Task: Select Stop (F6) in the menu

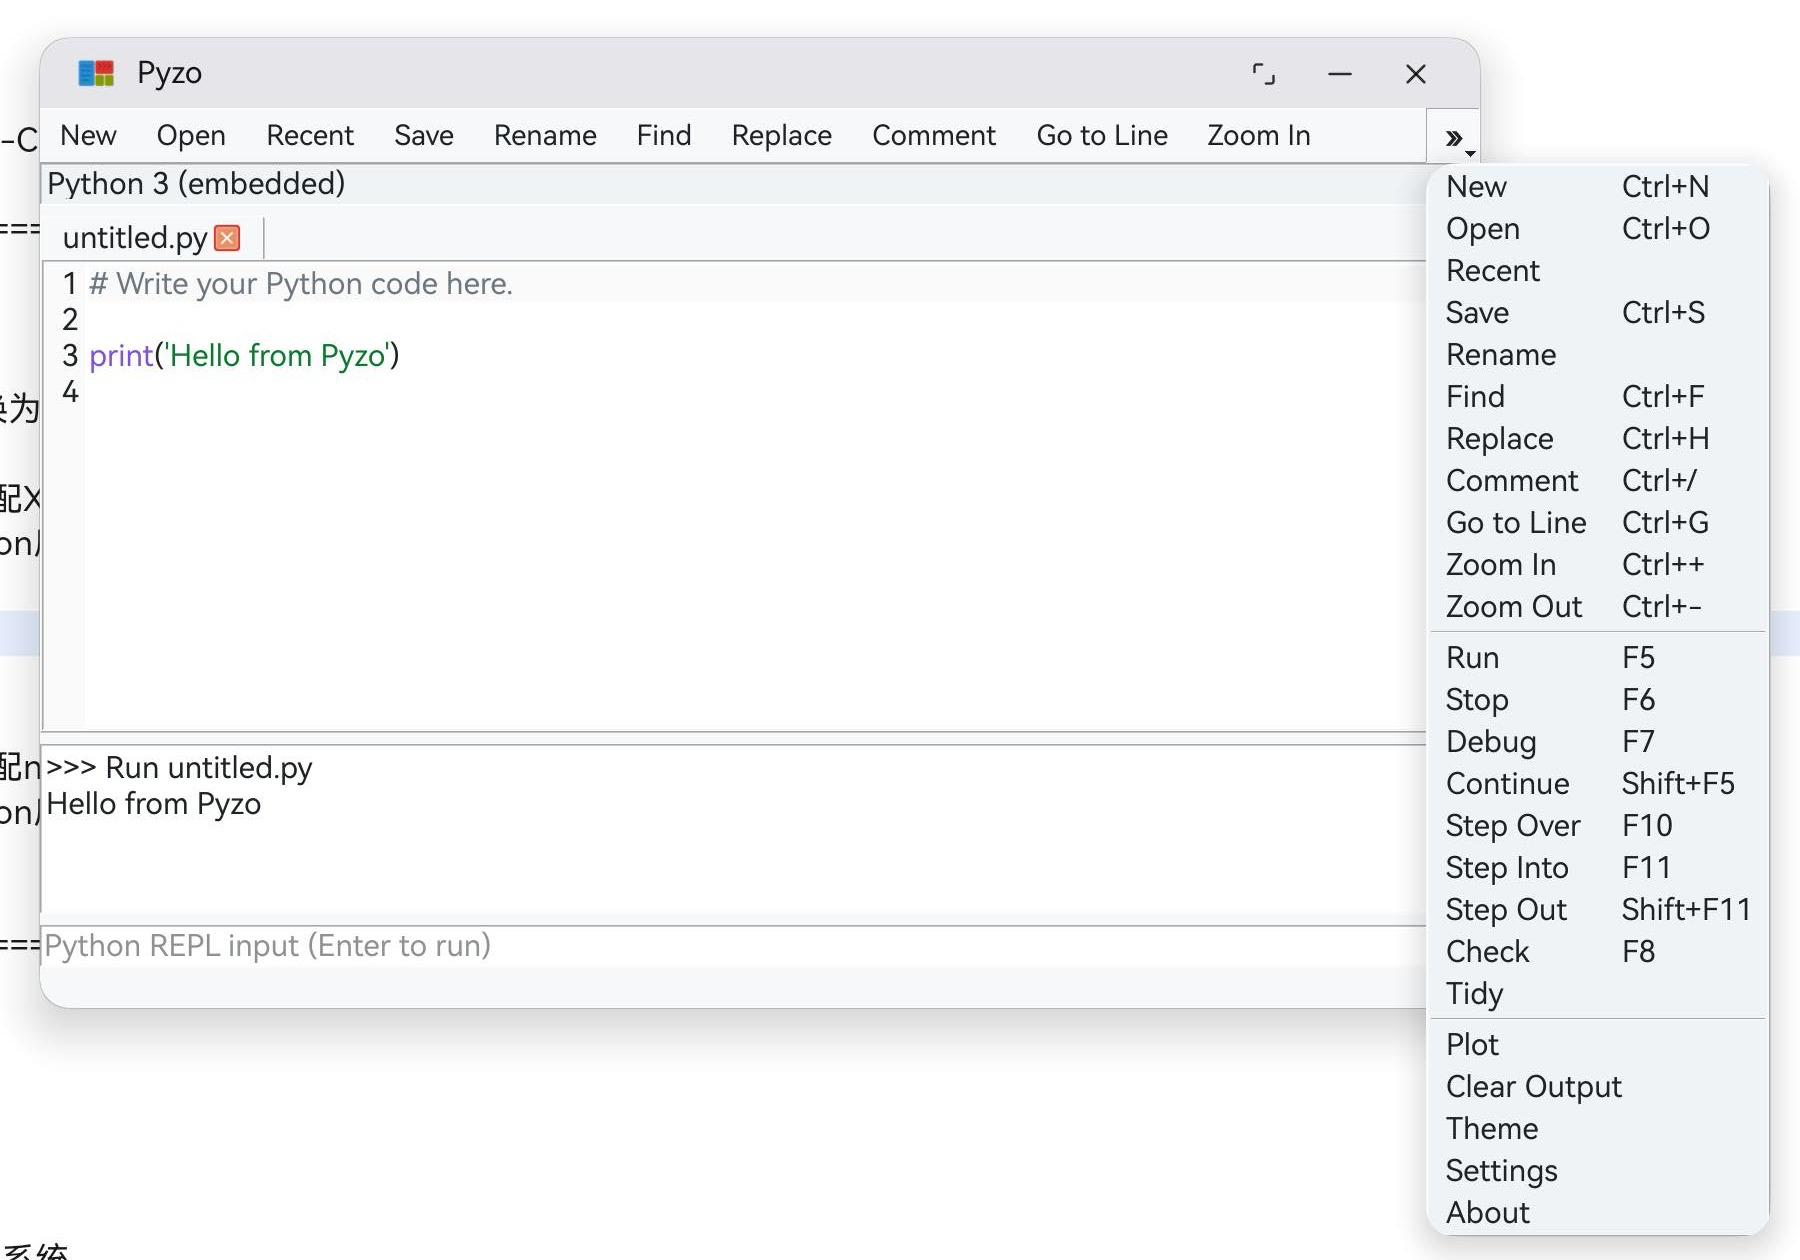Action: point(1597,700)
